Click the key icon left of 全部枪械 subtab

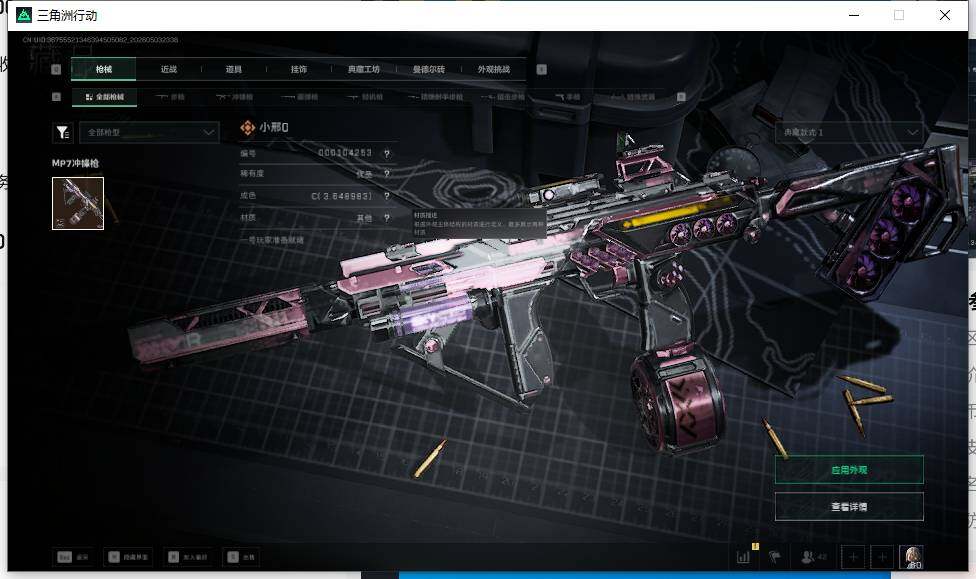(56, 97)
